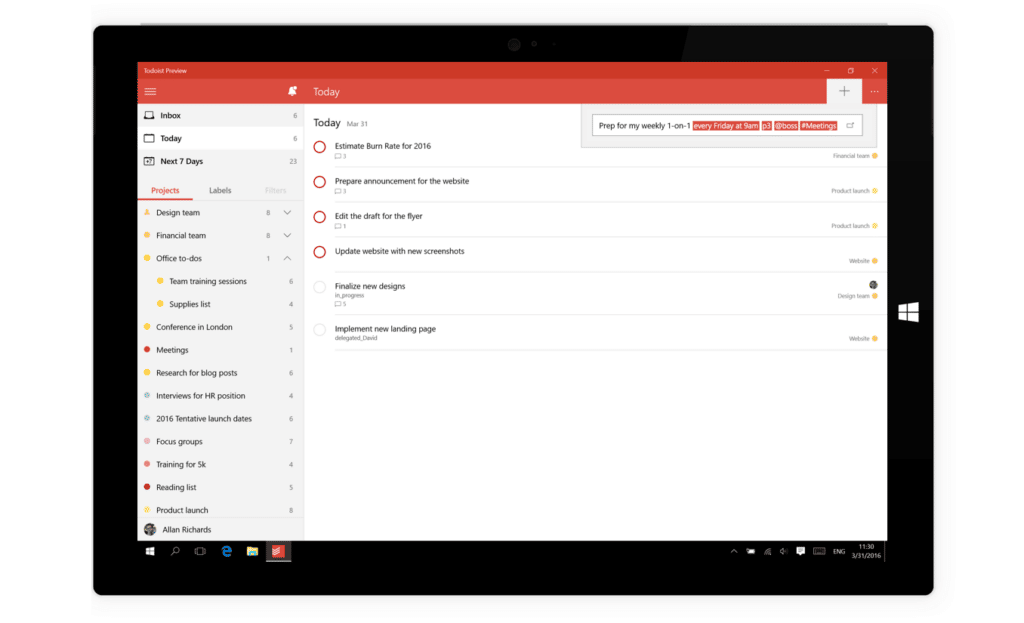Open the Next 7 Days view icon
The height and width of the screenshot is (623, 1024).
[149, 160]
